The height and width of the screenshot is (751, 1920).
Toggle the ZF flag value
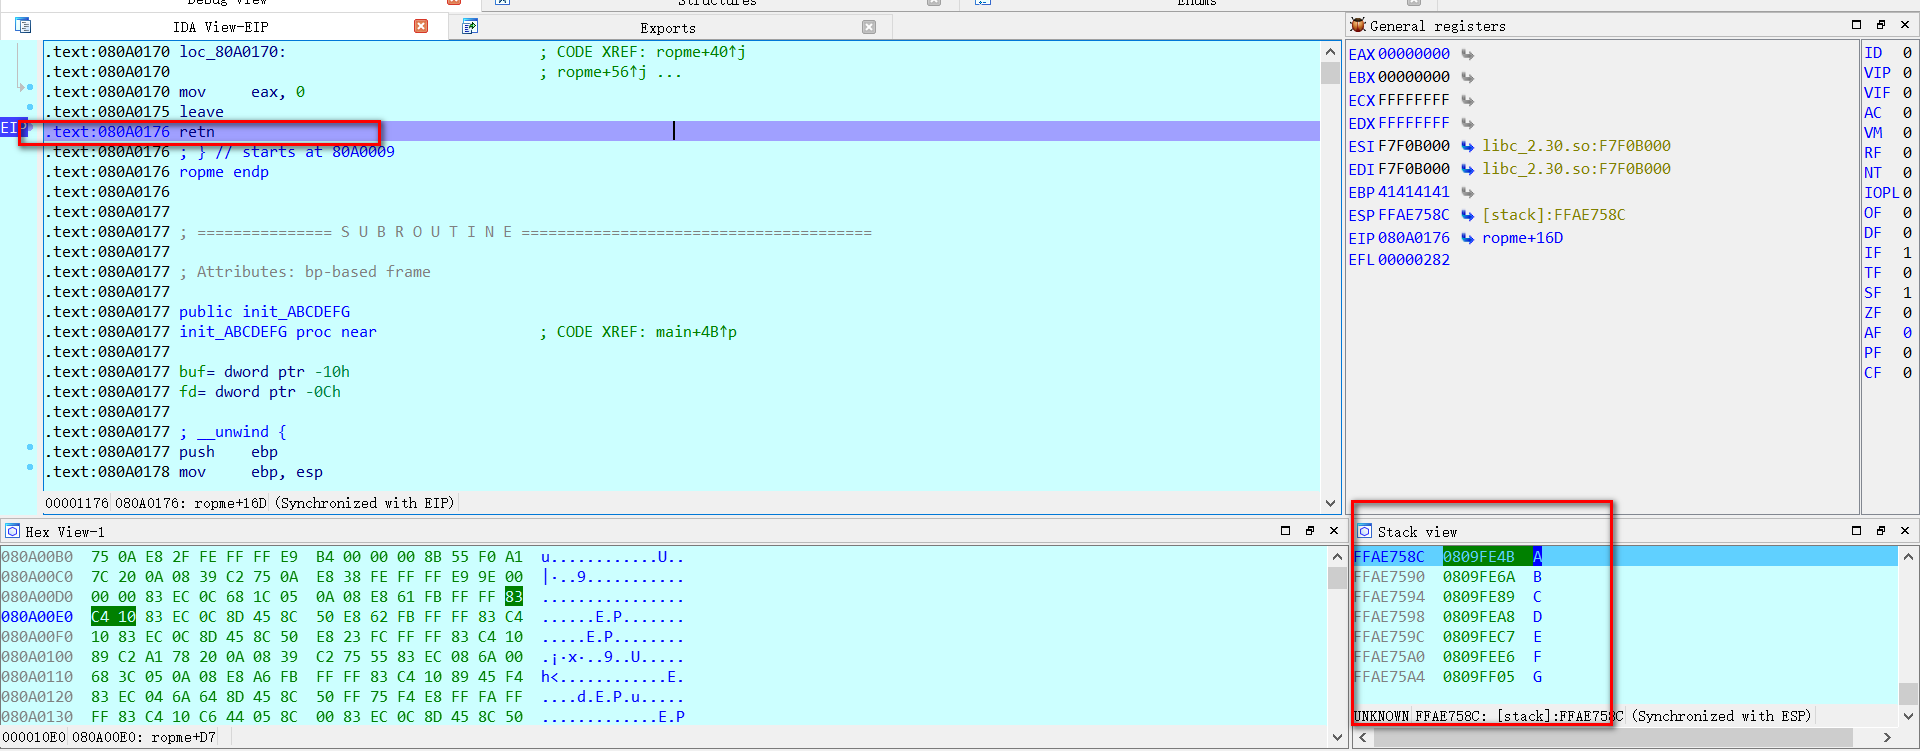[1907, 313]
